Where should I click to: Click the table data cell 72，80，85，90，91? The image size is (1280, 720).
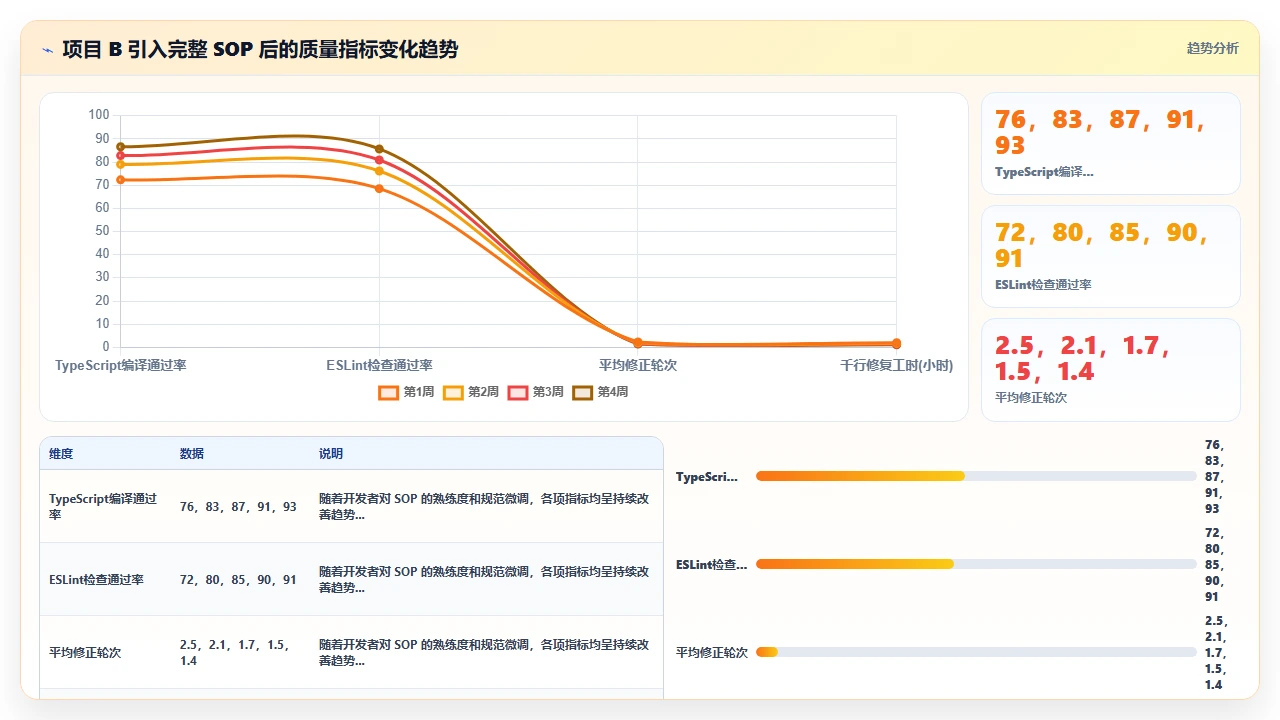pyautogui.click(x=238, y=580)
